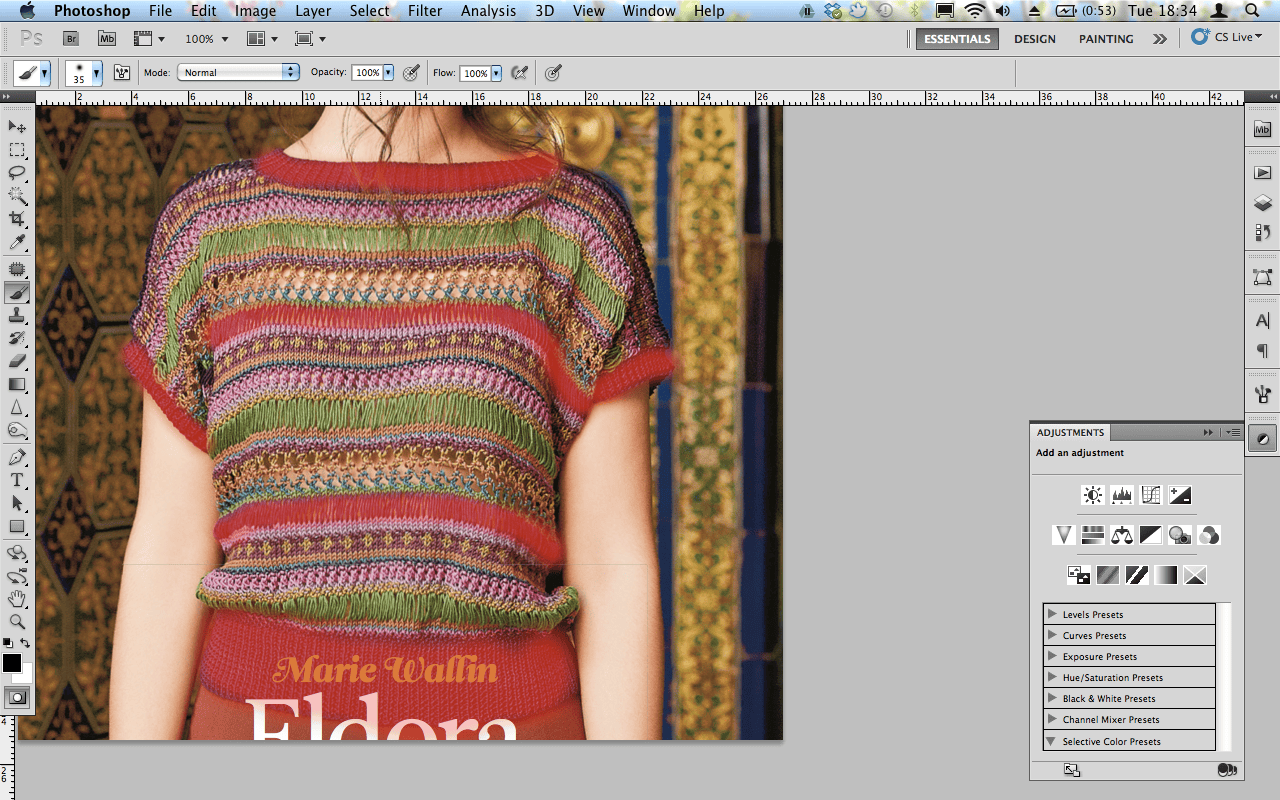
Task: Add a Curves adjustment
Action: tap(1151, 495)
